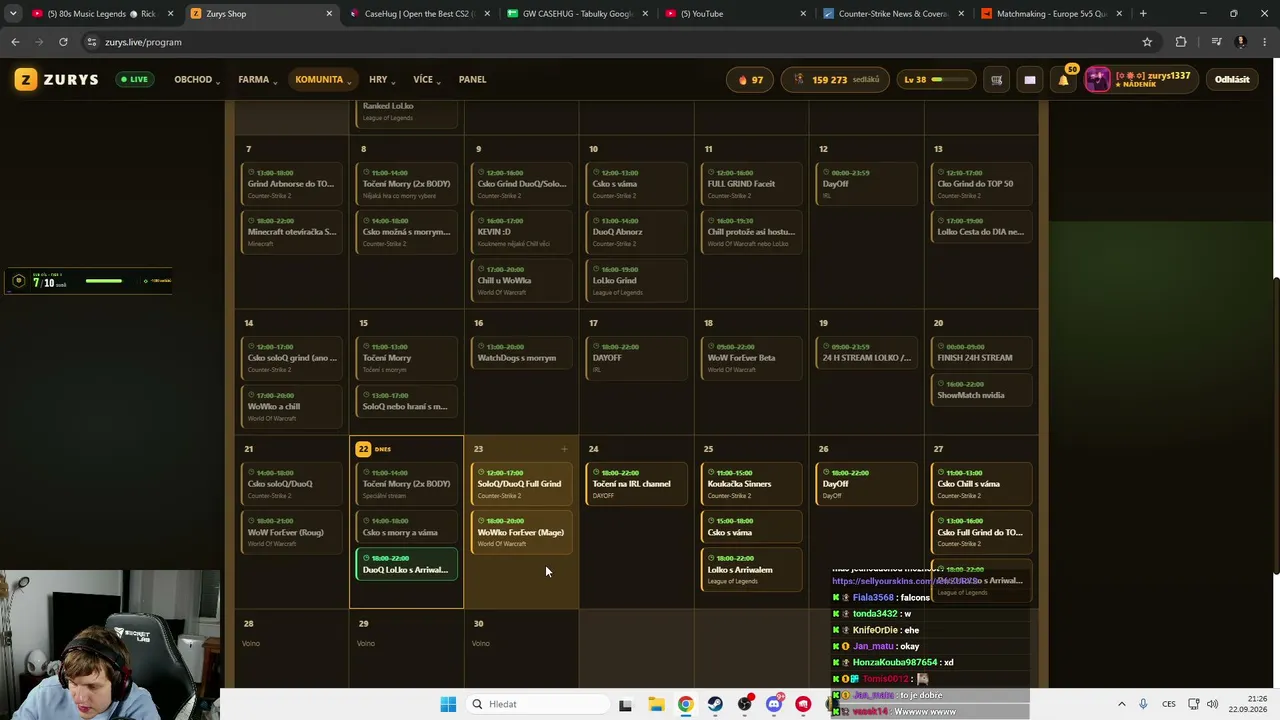Click the taskbar clock showing 21:26

coord(1246,704)
